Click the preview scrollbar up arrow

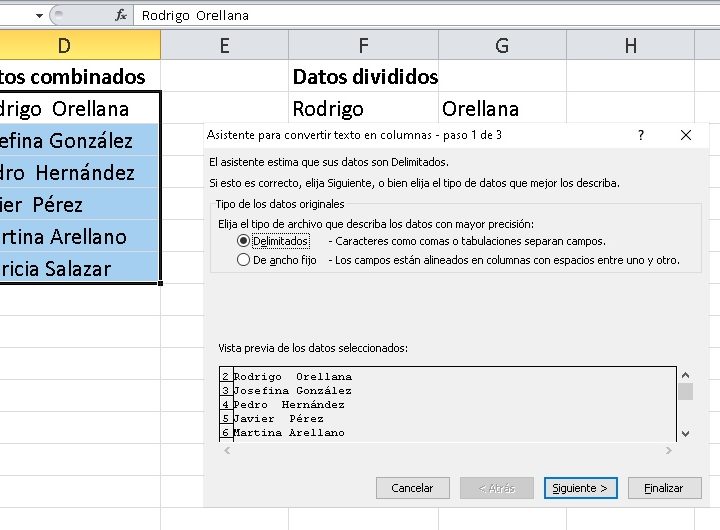click(x=685, y=374)
